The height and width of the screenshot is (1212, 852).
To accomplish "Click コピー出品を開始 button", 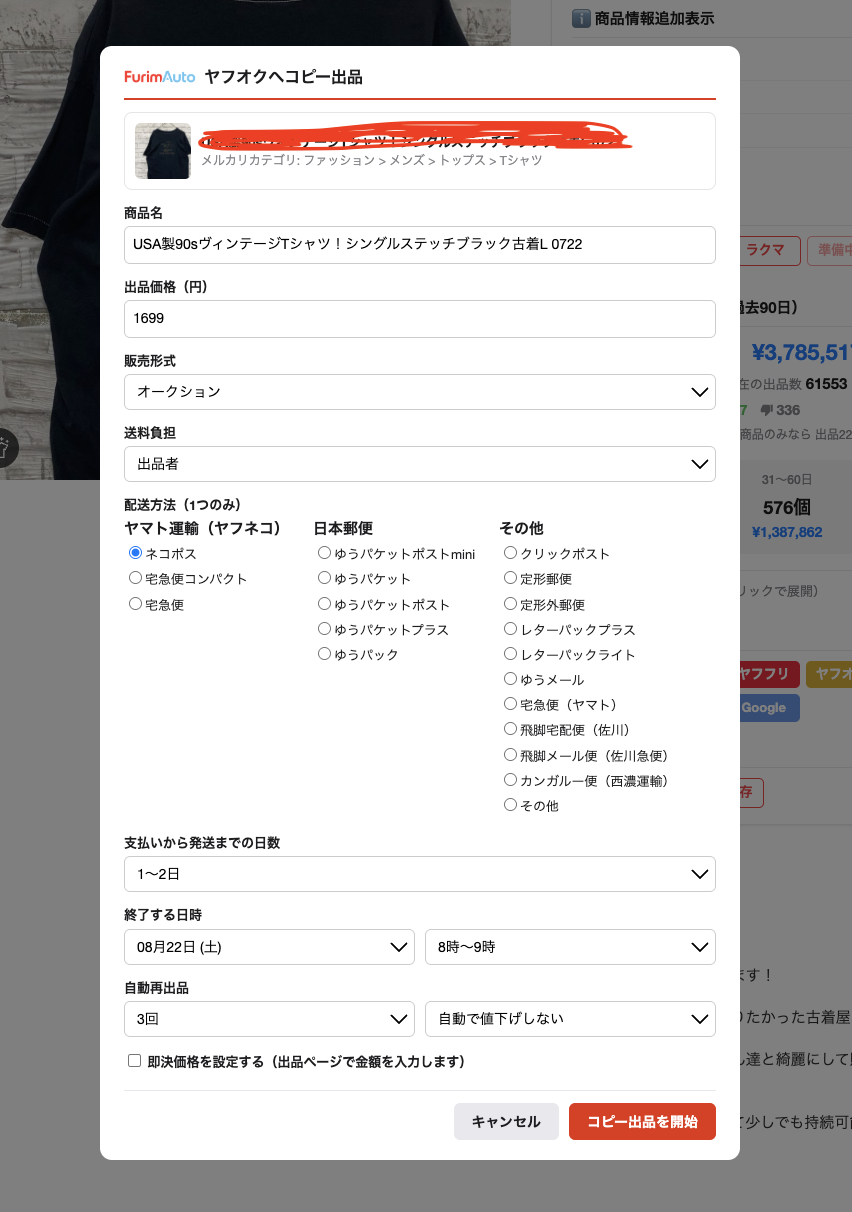I will pyautogui.click(x=642, y=1122).
